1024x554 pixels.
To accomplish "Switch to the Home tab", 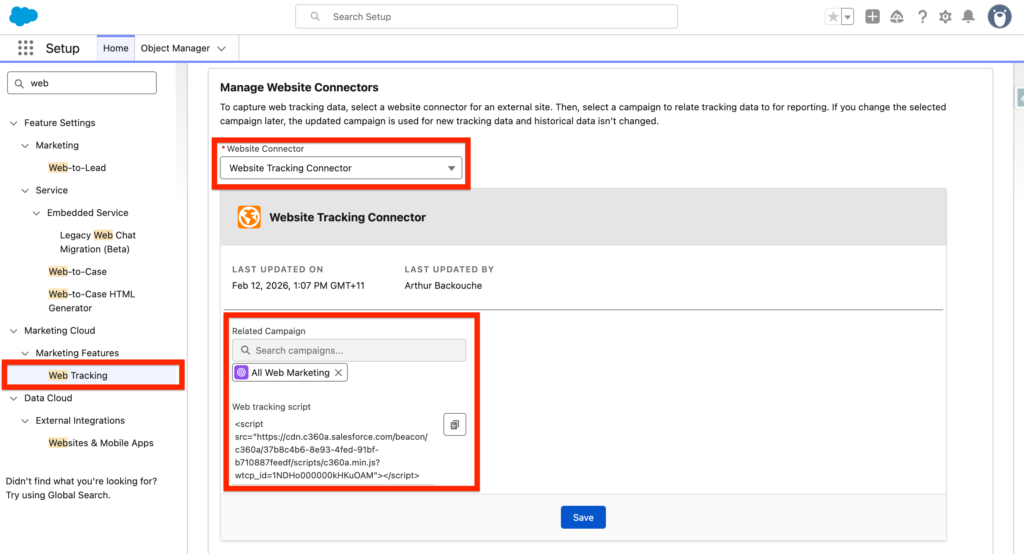I will [x=115, y=48].
